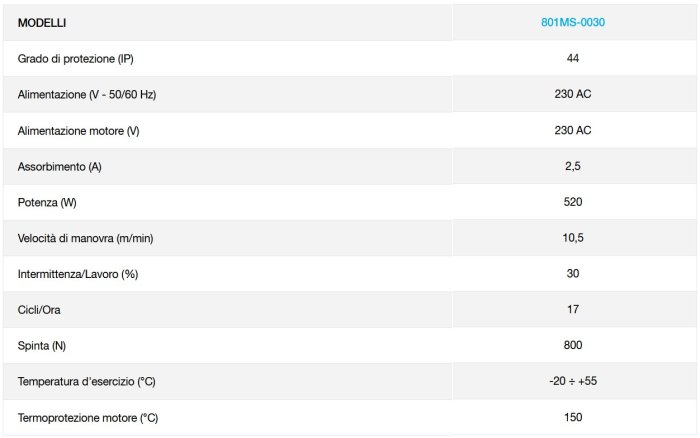Click the Cicli/Ora row label

point(39,310)
